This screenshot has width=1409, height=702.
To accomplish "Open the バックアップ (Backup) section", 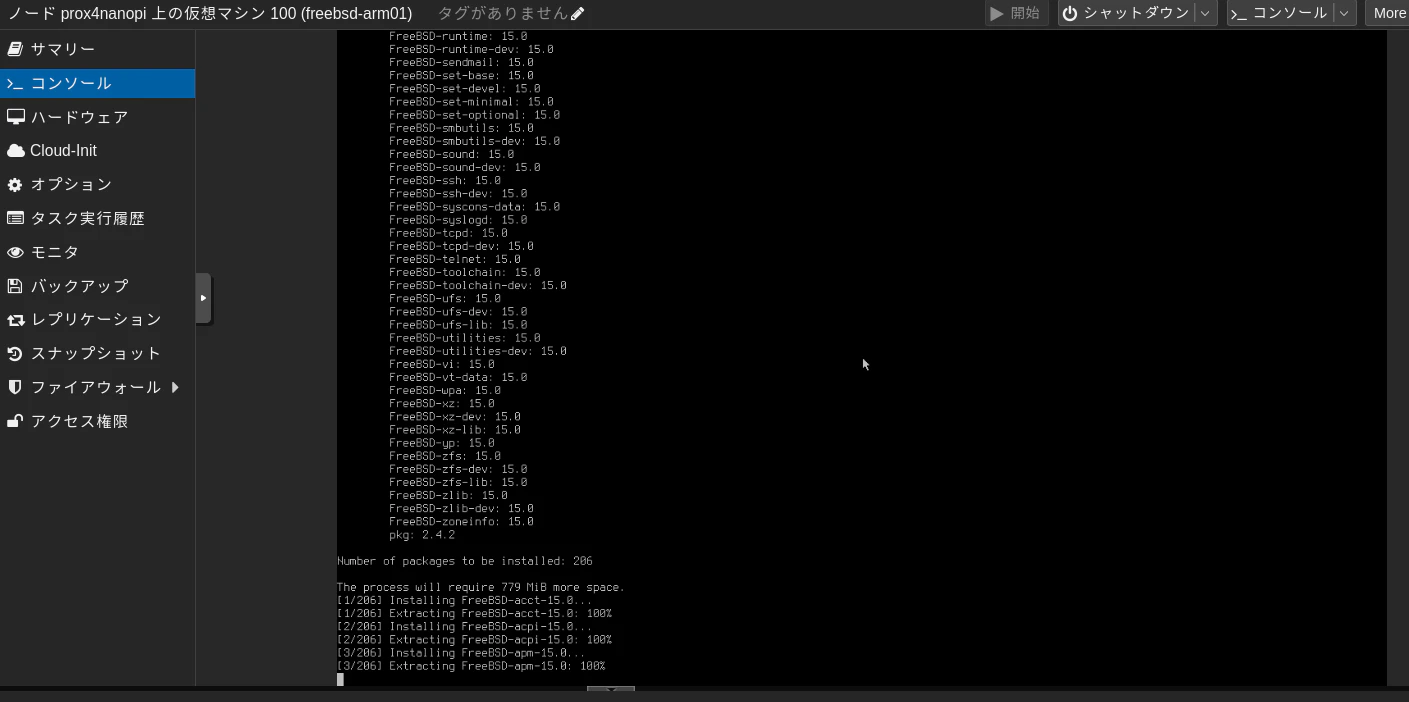I will tap(97, 286).
